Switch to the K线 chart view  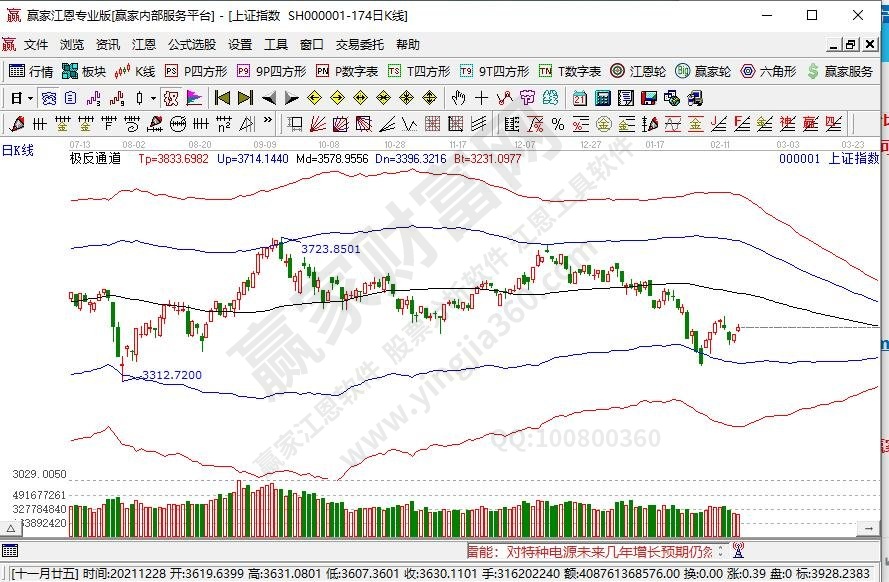(134, 71)
